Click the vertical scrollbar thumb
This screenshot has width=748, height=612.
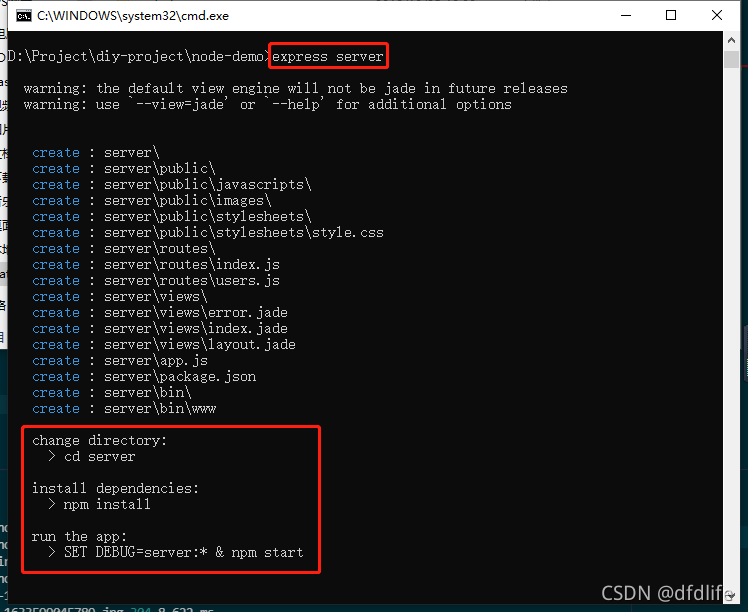click(x=731, y=59)
